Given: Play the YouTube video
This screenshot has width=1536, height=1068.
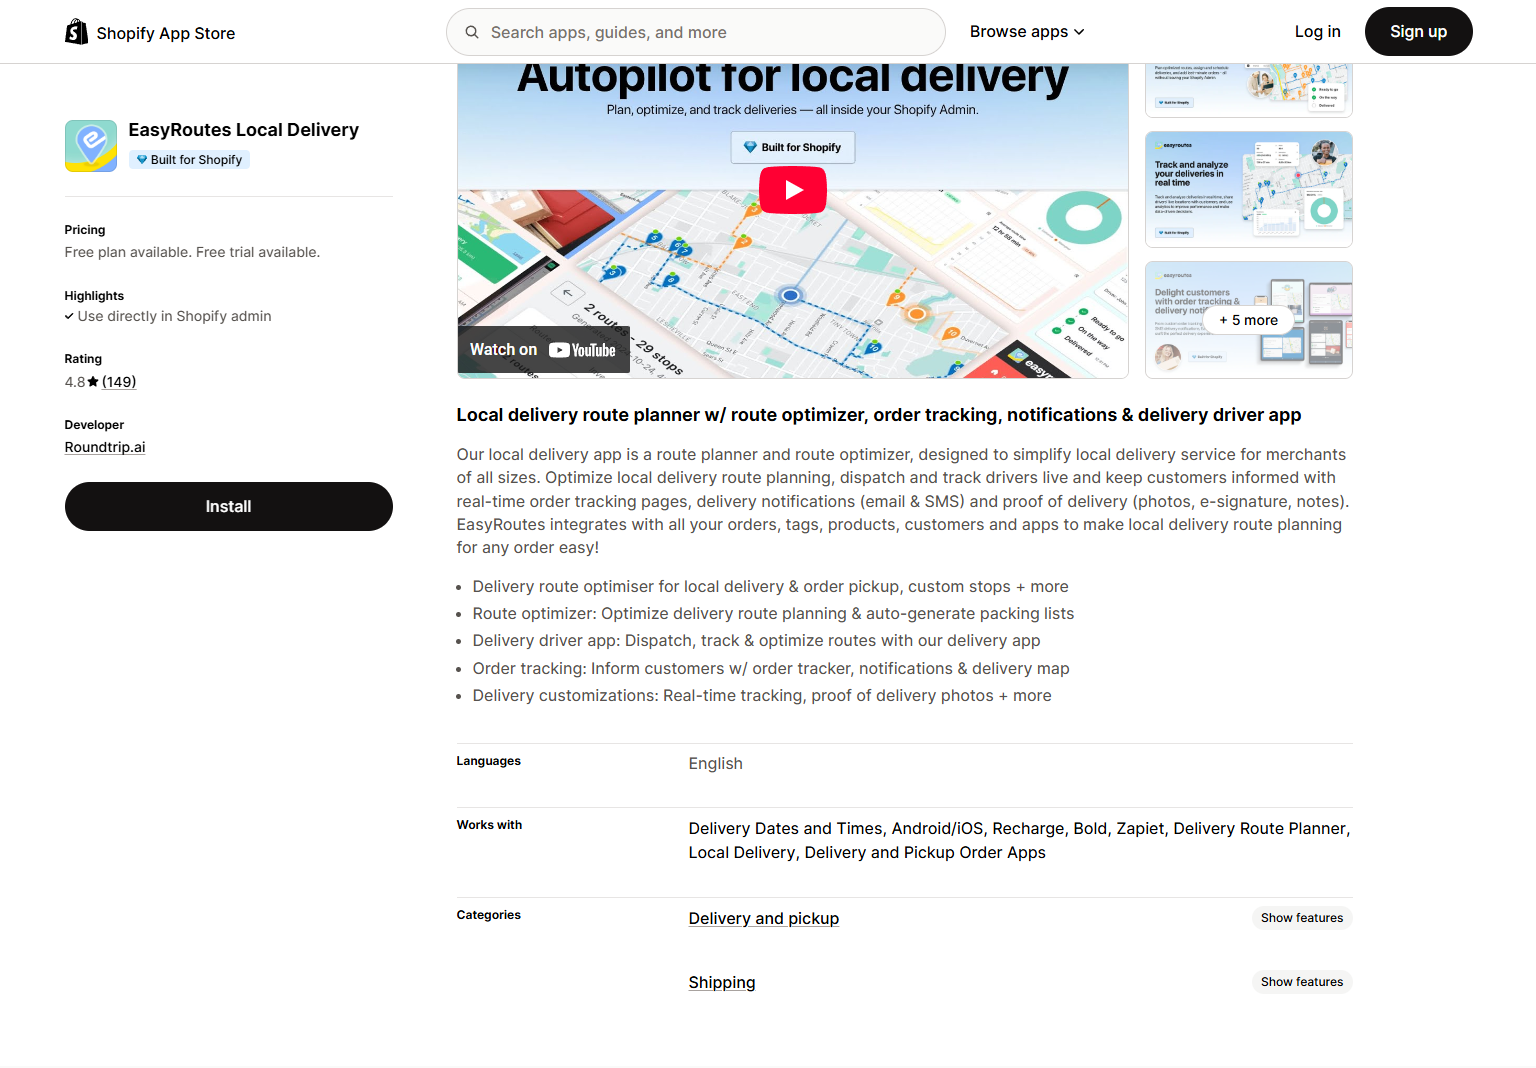Looking at the screenshot, I should coord(792,190).
